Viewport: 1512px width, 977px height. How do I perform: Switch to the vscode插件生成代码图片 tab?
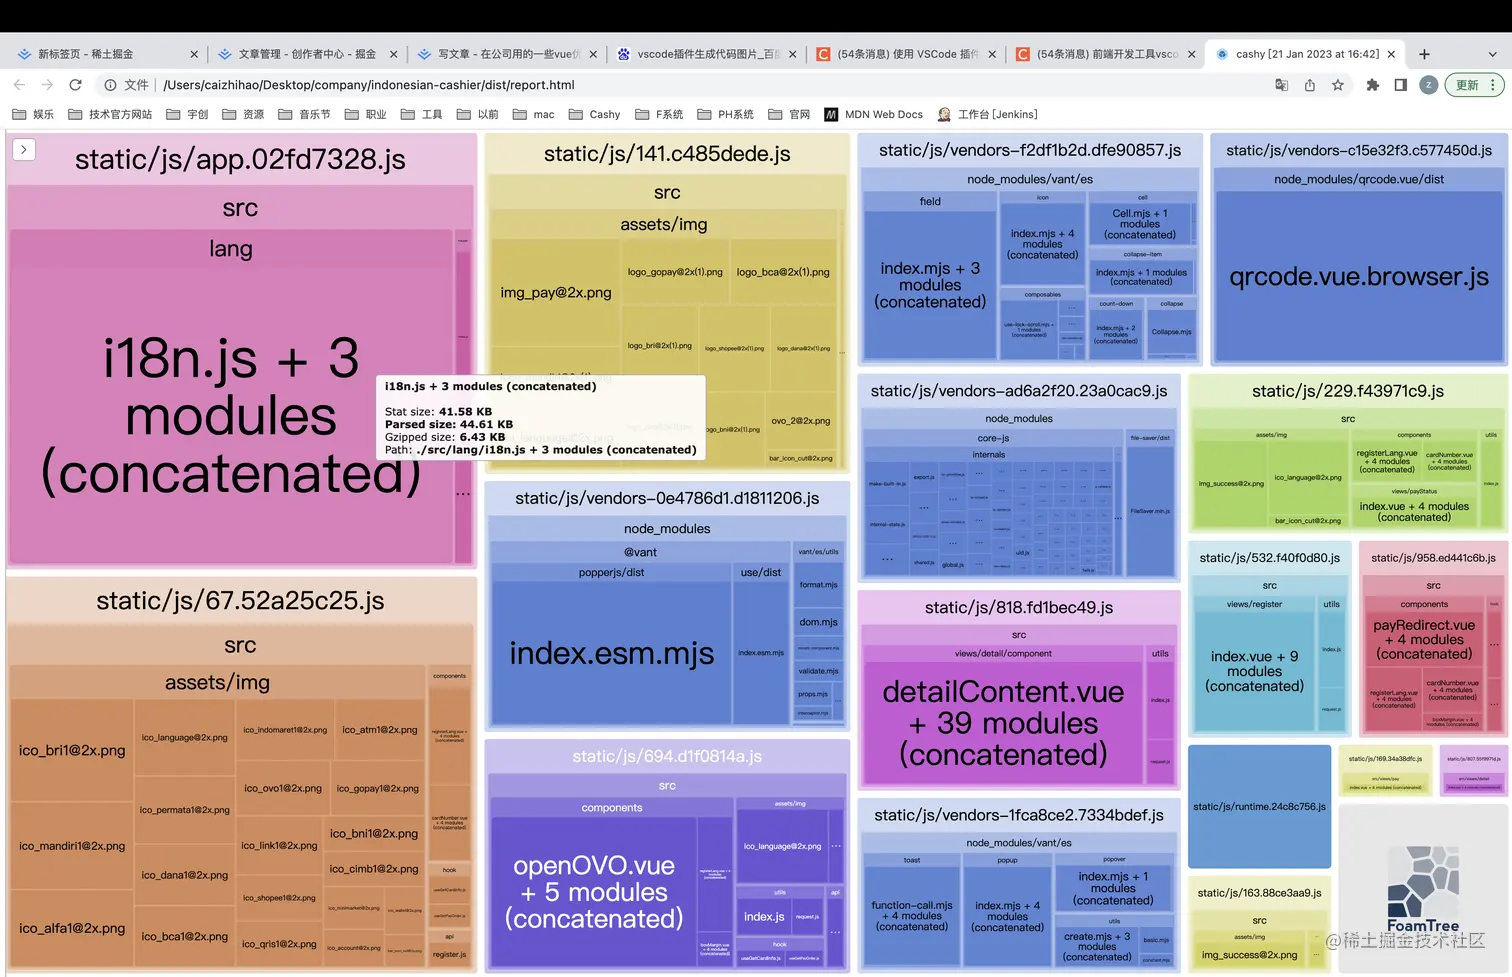click(x=706, y=54)
